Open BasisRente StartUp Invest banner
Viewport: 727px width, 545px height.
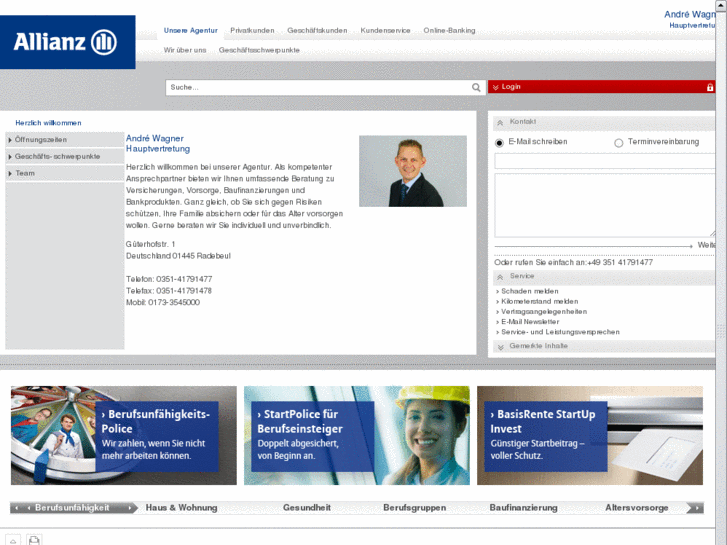(590, 436)
